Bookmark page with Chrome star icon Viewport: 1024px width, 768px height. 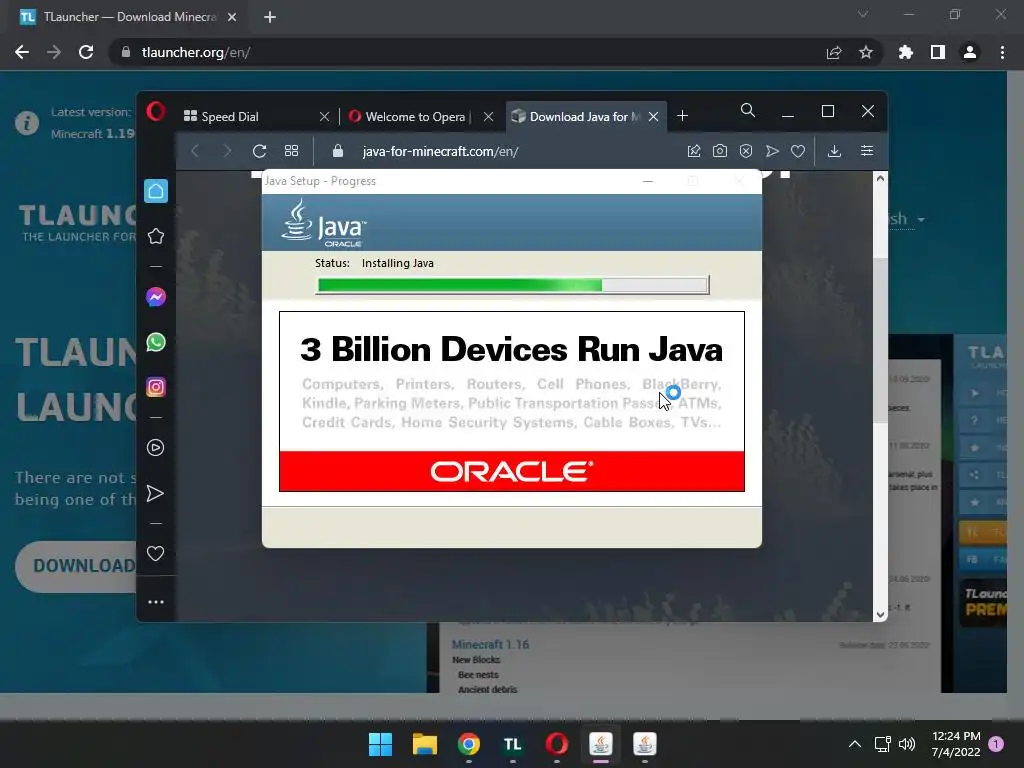click(x=866, y=52)
